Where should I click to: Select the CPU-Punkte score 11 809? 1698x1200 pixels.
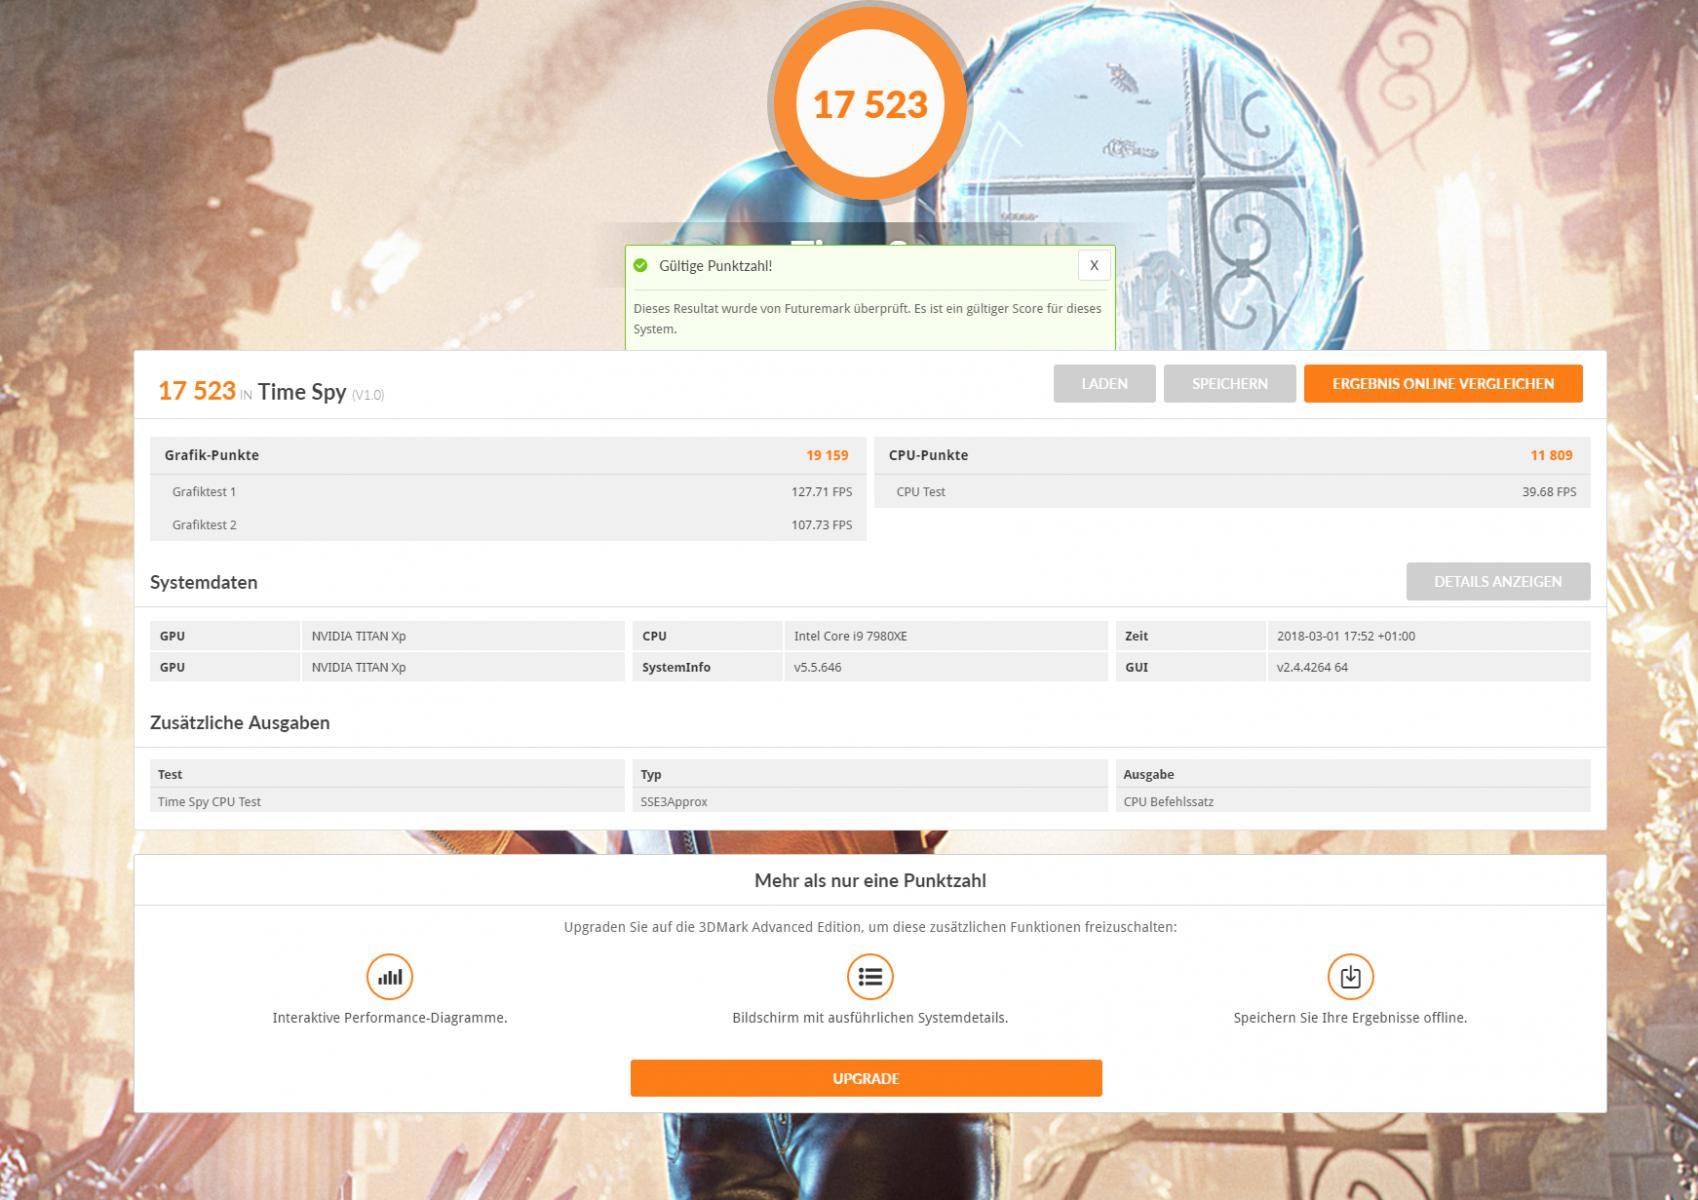click(x=1551, y=455)
